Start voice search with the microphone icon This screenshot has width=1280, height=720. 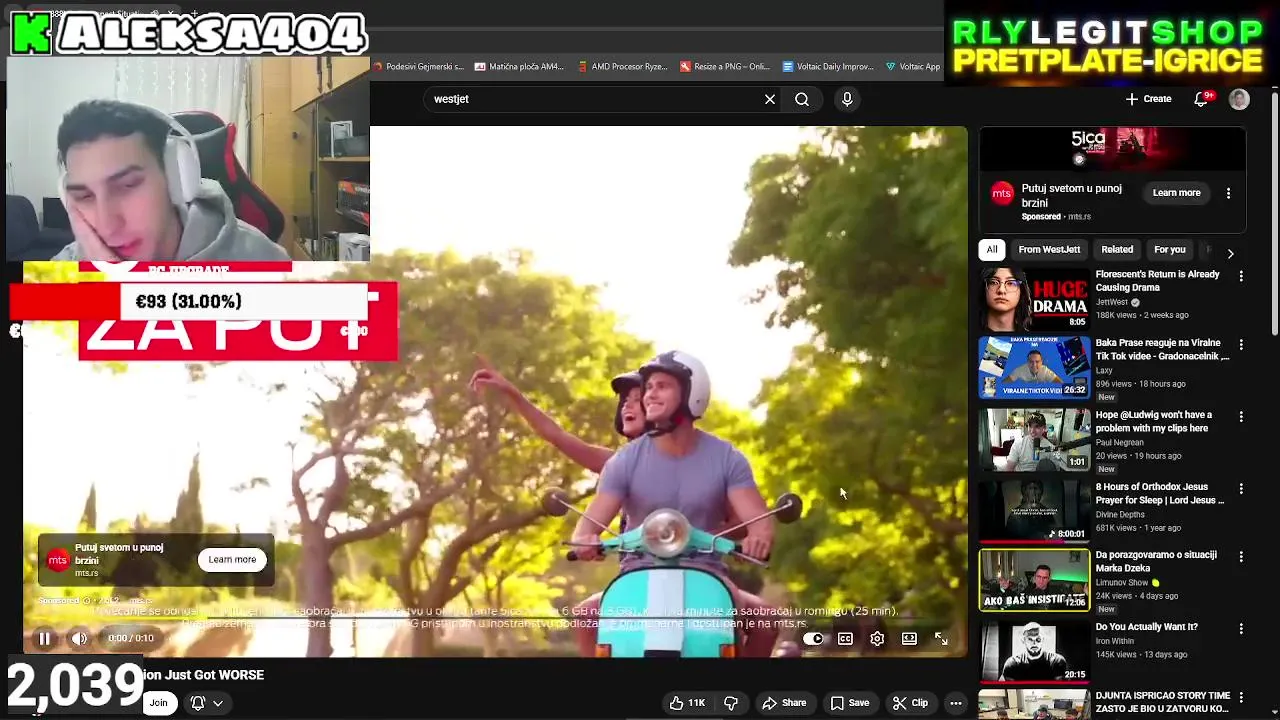[x=847, y=99]
